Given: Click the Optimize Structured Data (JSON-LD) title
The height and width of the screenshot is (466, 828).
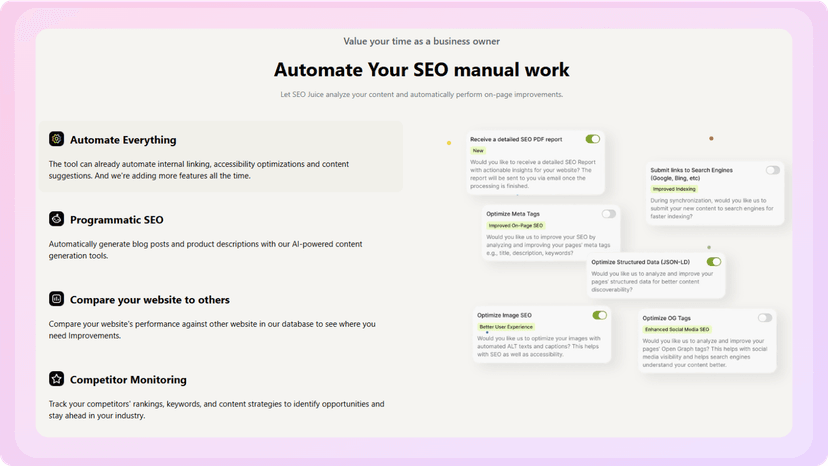Looking at the screenshot, I should coord(641,262).
